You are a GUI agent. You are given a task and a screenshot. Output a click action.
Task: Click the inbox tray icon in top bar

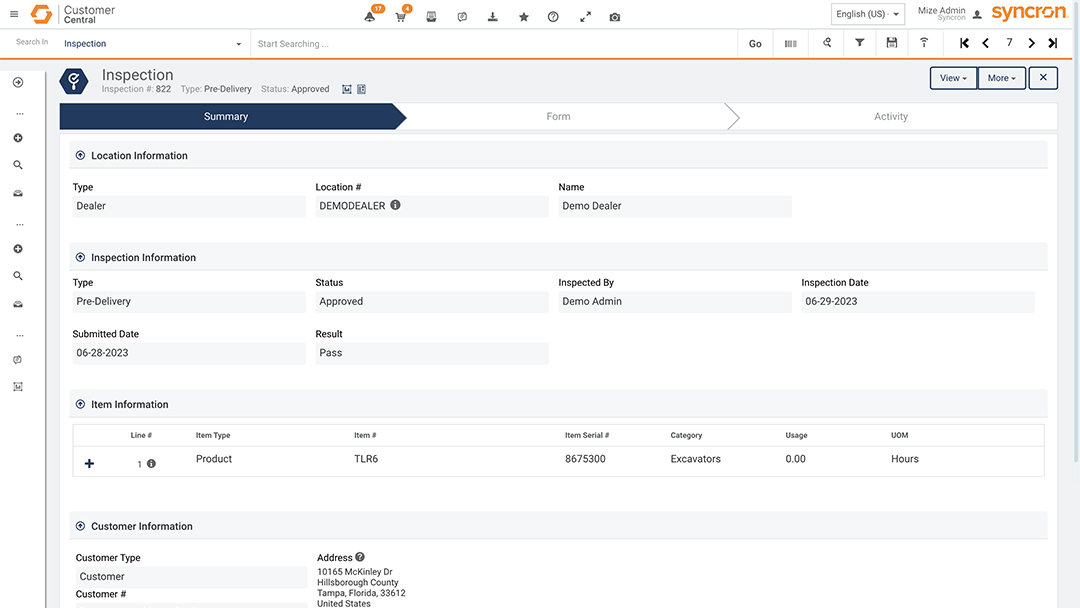(x=431, y=17)
